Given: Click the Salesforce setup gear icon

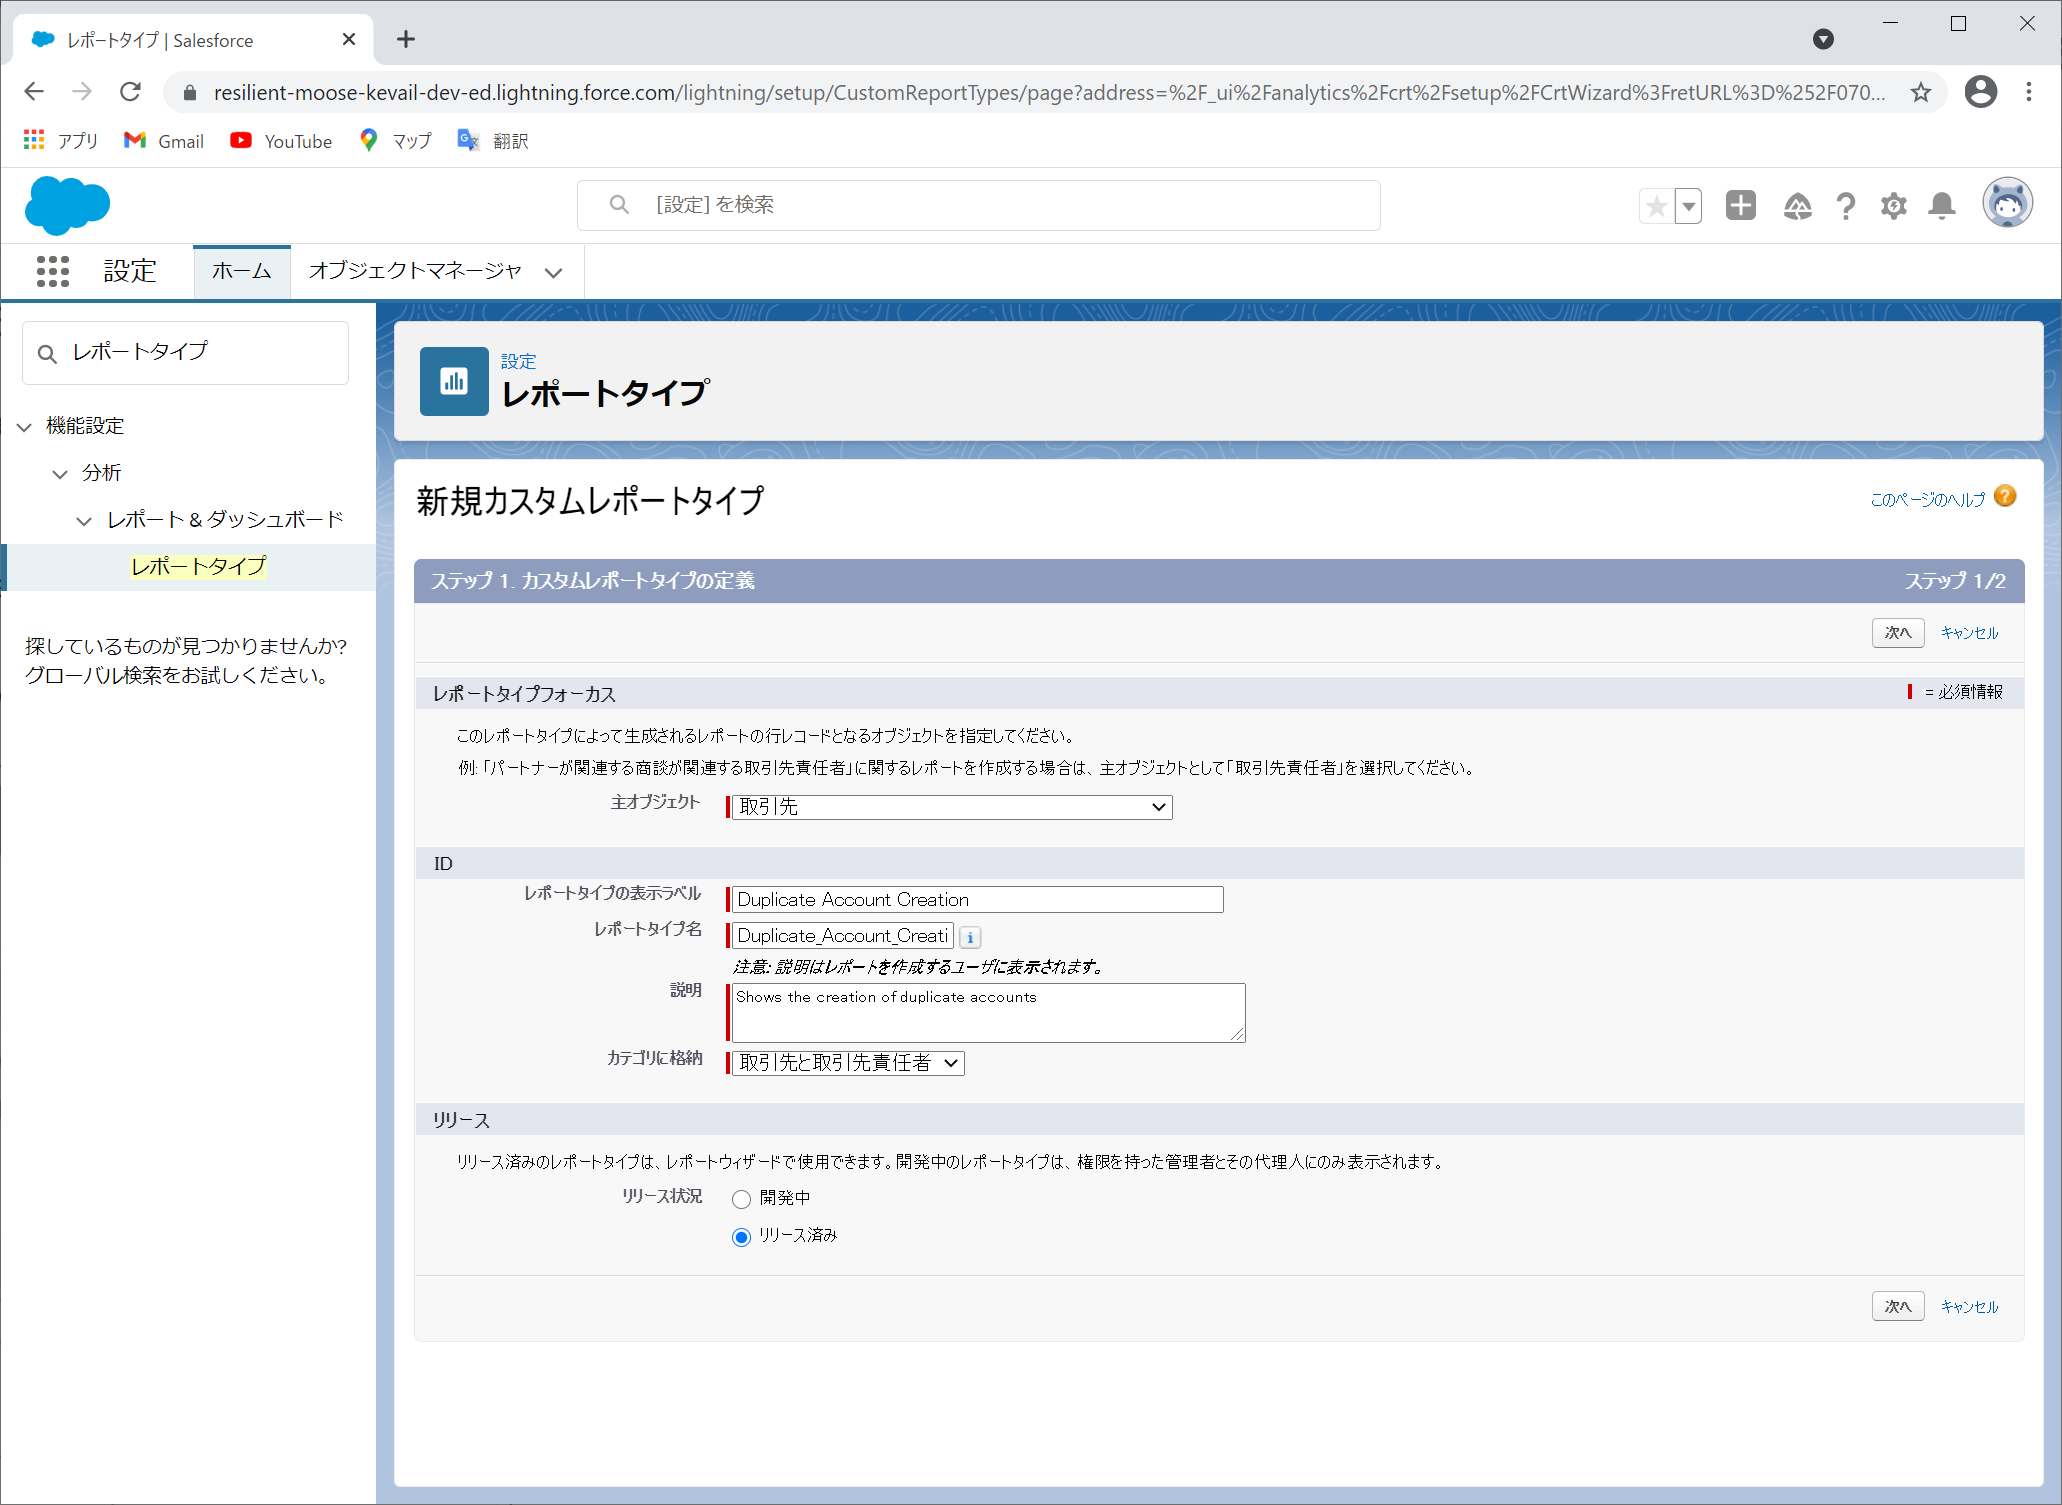Looking at the screenshot, I should (x=1893, y=206).
